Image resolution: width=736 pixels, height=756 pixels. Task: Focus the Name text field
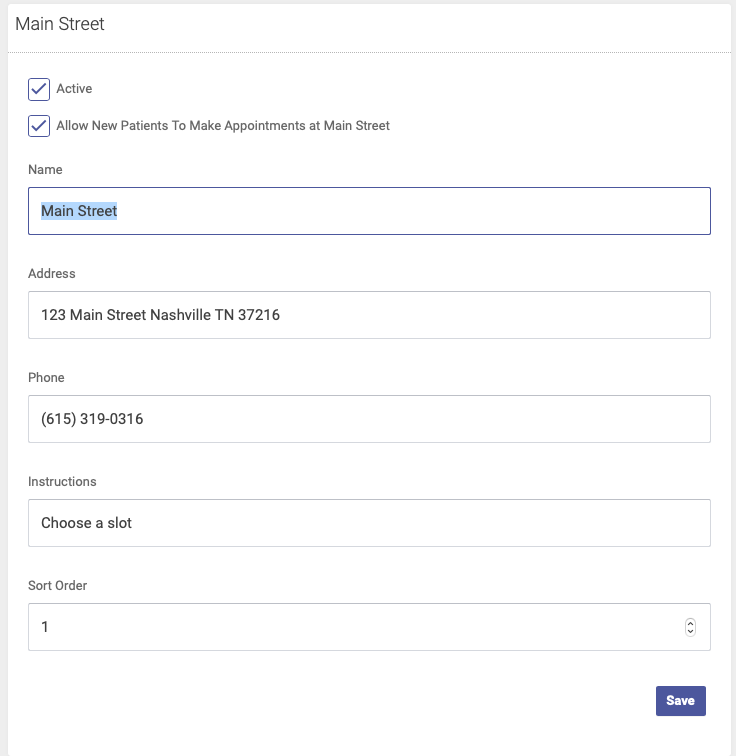pyautogui.click(x=369, y=211)
